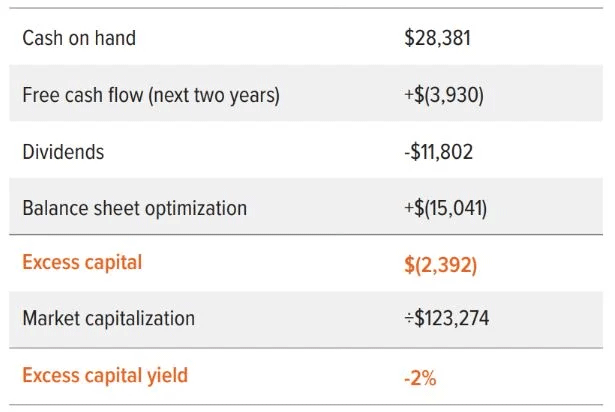This screenshot has height=412, width=615.
Task: Click the Balance sheet optimization label
Action: [x=134, y=209]
